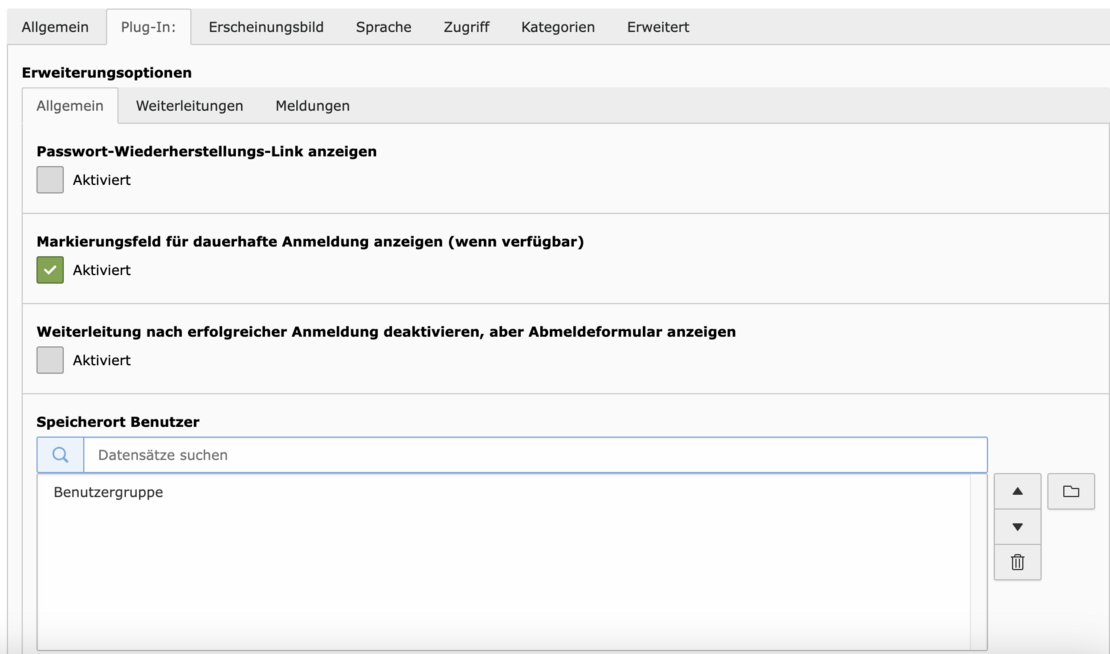Switch to the Weiterleitungen sub-tab
The image size is (1110, 654).
coord(189,105)
